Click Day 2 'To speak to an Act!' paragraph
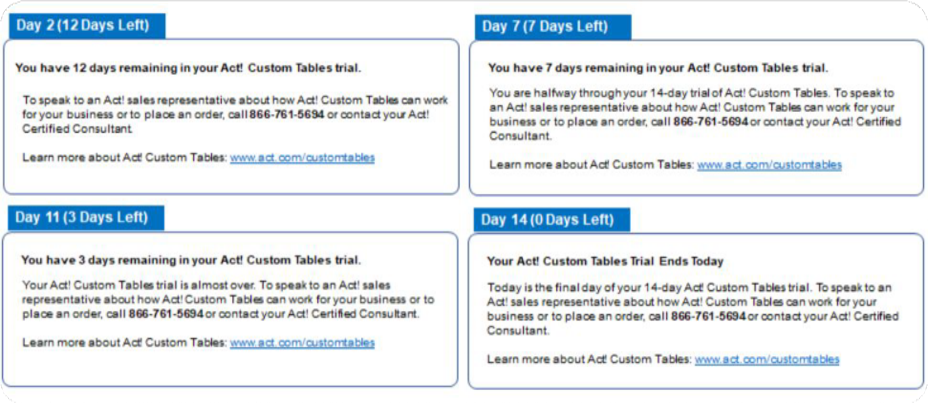 click(x=235, y=114)
